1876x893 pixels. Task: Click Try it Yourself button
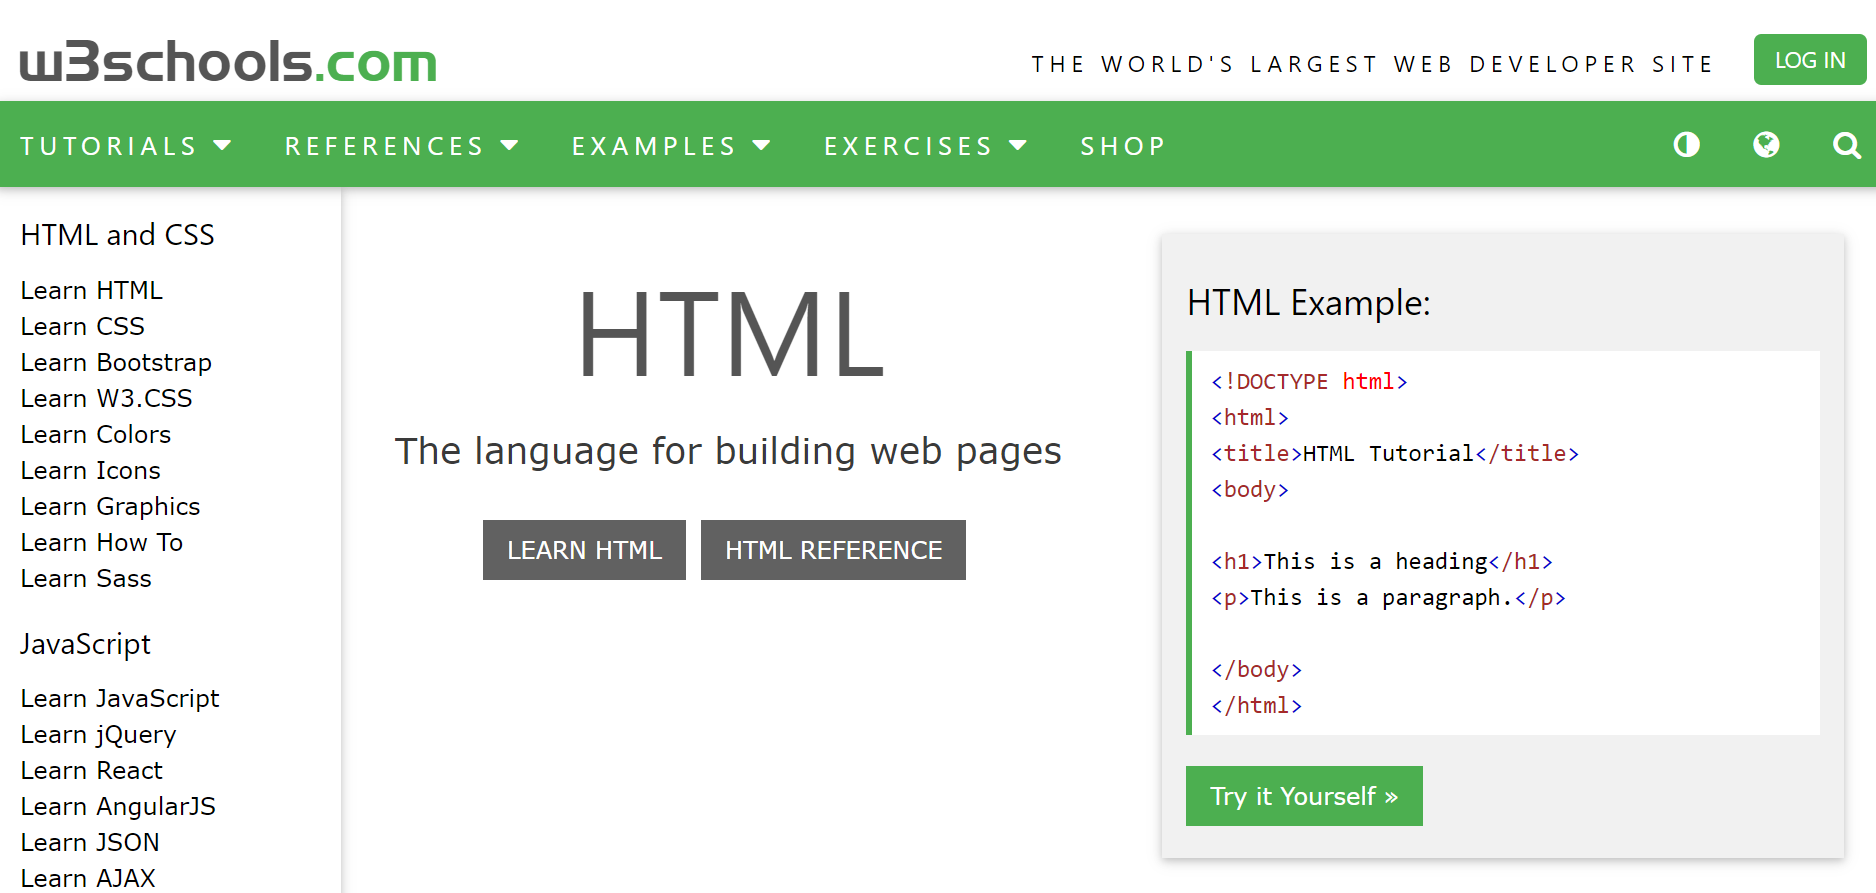click(x=1304, y=796)
